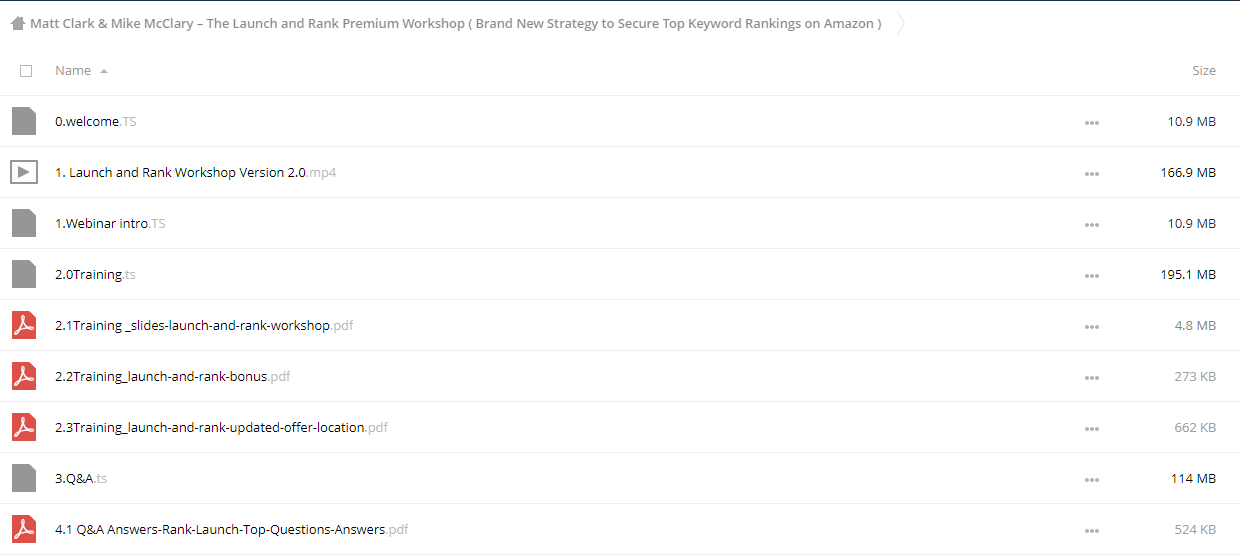Tick the select-all checkbox in the header
Screen dimensions: 1240x560
click(x=26, y=71)
